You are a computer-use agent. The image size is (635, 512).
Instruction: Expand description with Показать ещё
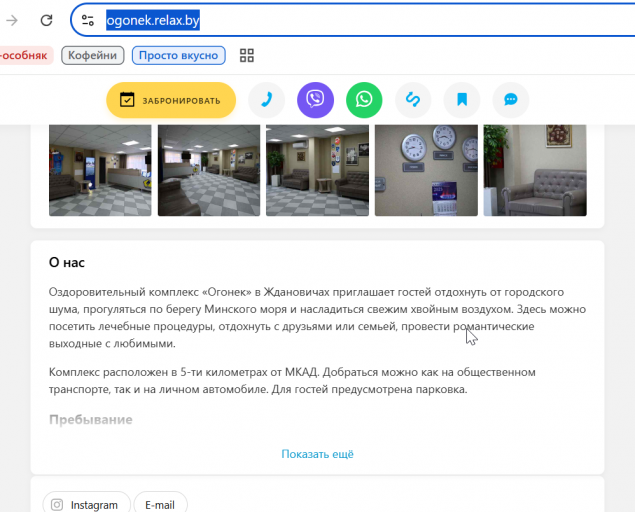(x=318, y=454)
